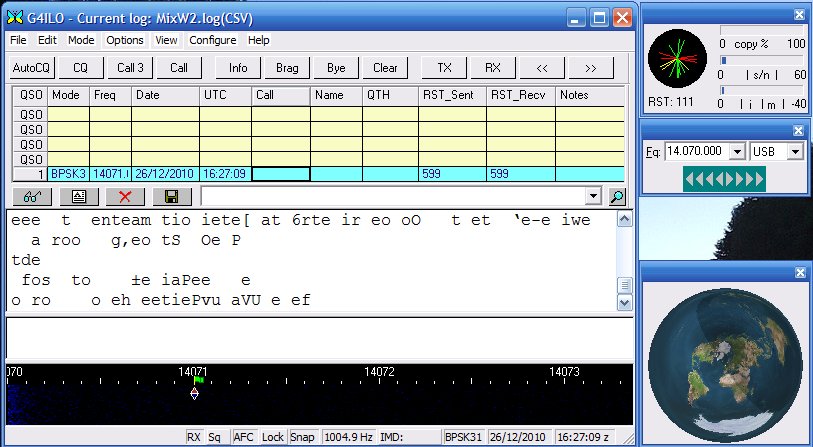813x447 pixels.
Task: Click the green frequency tuning arrows
Action: (724, 178)
